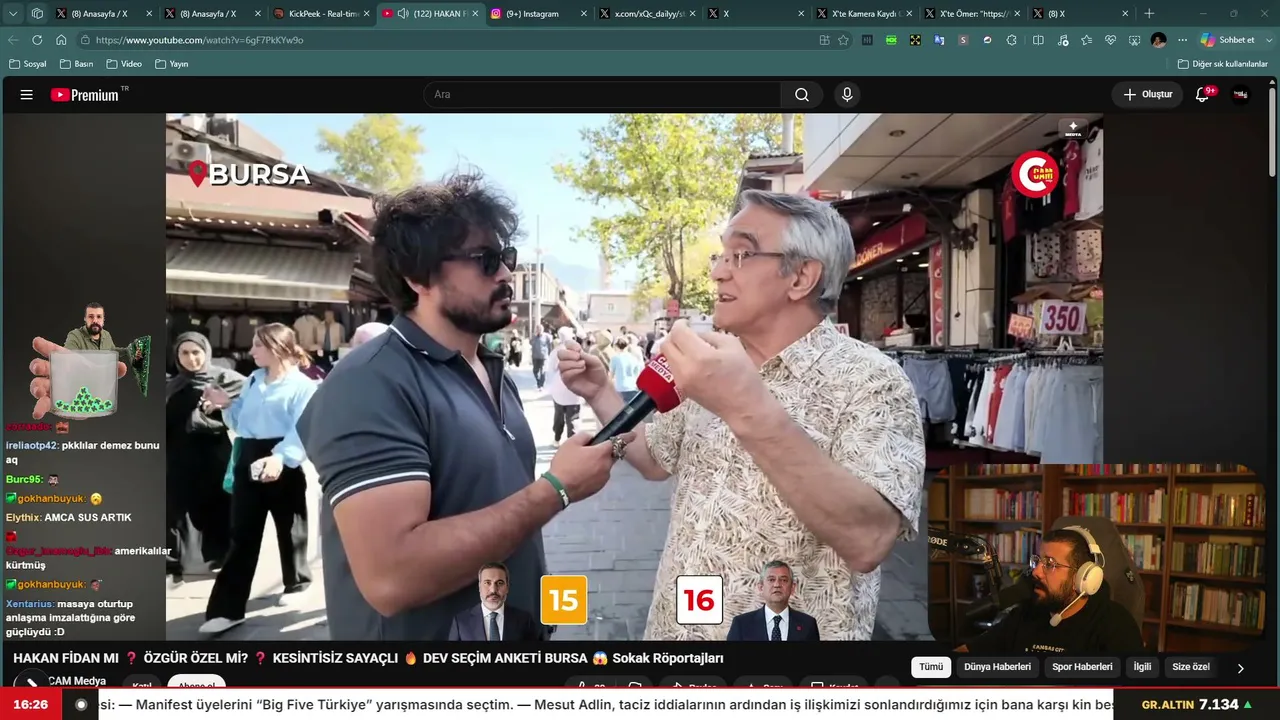
Task: Switch to the X'te Ömer tab
Action: 973,14
